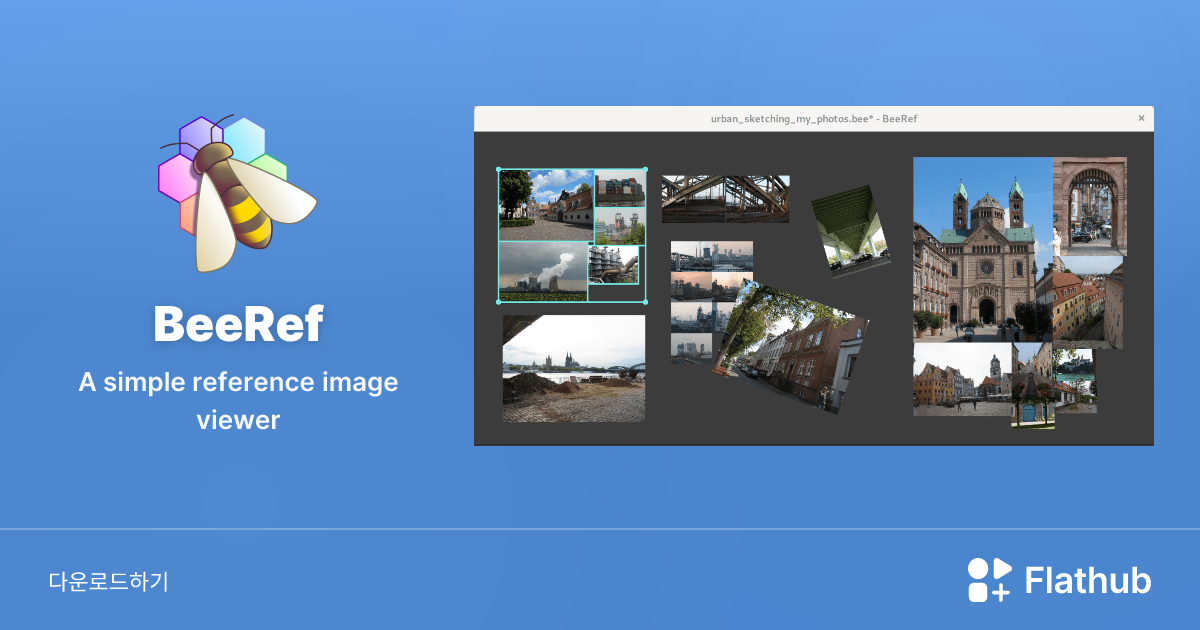Close the BeeRef window
The image size is (1200, 630).
(1141, 118)
